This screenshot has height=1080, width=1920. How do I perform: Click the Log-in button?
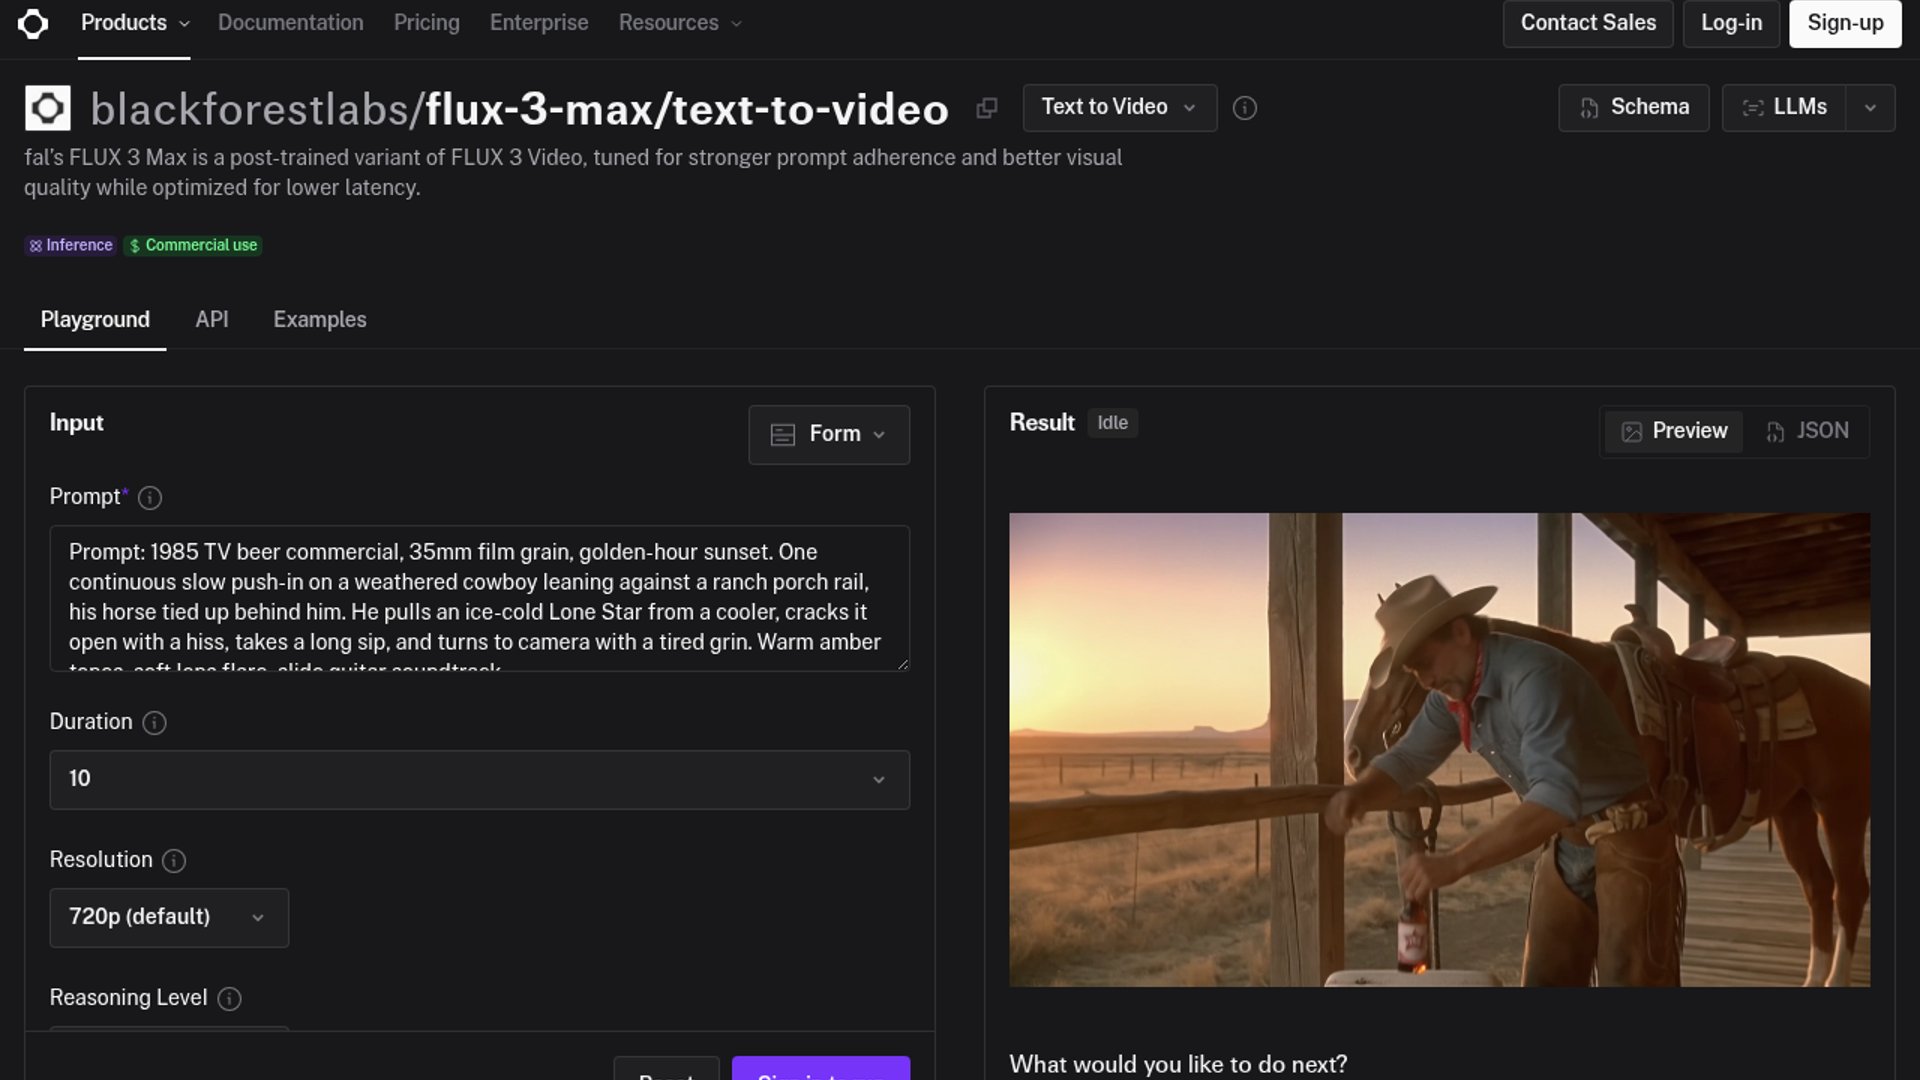tap(1732, 23)
